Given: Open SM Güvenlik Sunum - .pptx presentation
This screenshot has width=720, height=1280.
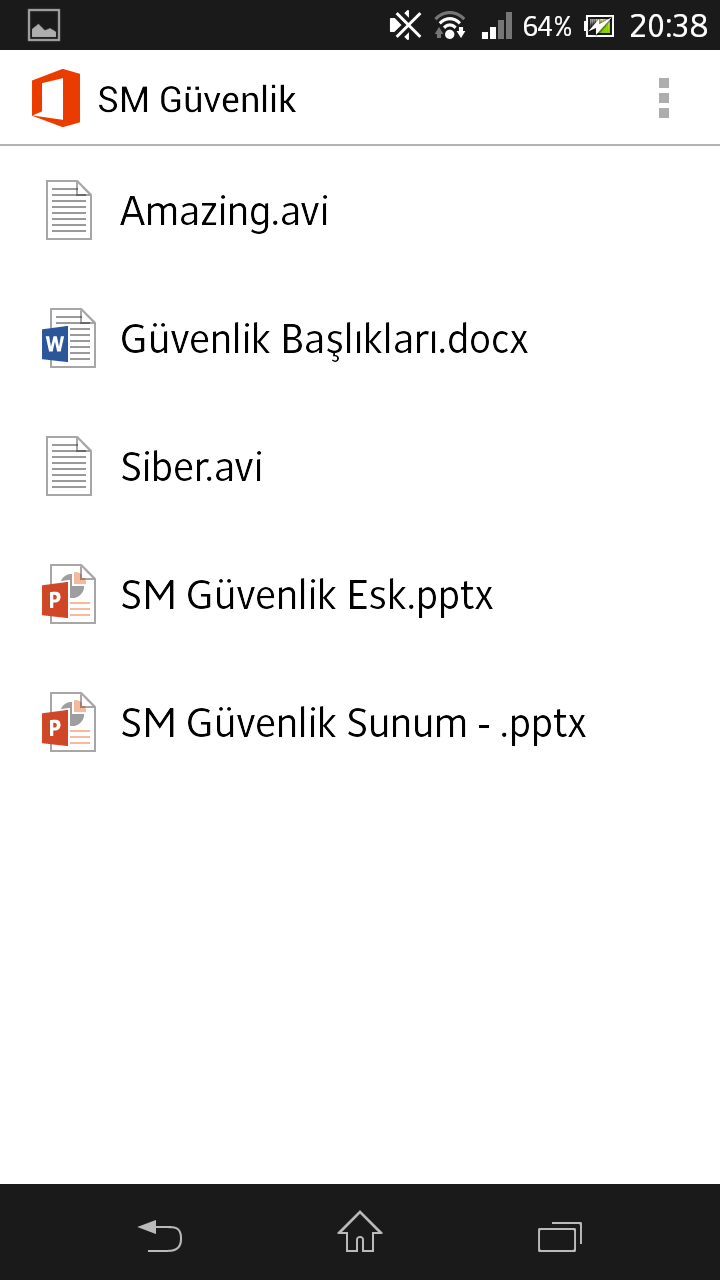Looking at the screenshot, I should [360, 722].
